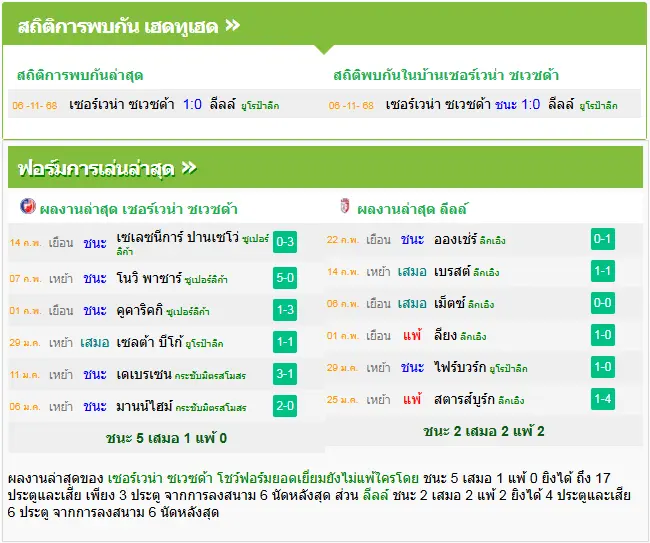650x543 pixels.
Task: Click the 3-1 score badge for เดเบรเซน
Action: click(x=285, y=374)
